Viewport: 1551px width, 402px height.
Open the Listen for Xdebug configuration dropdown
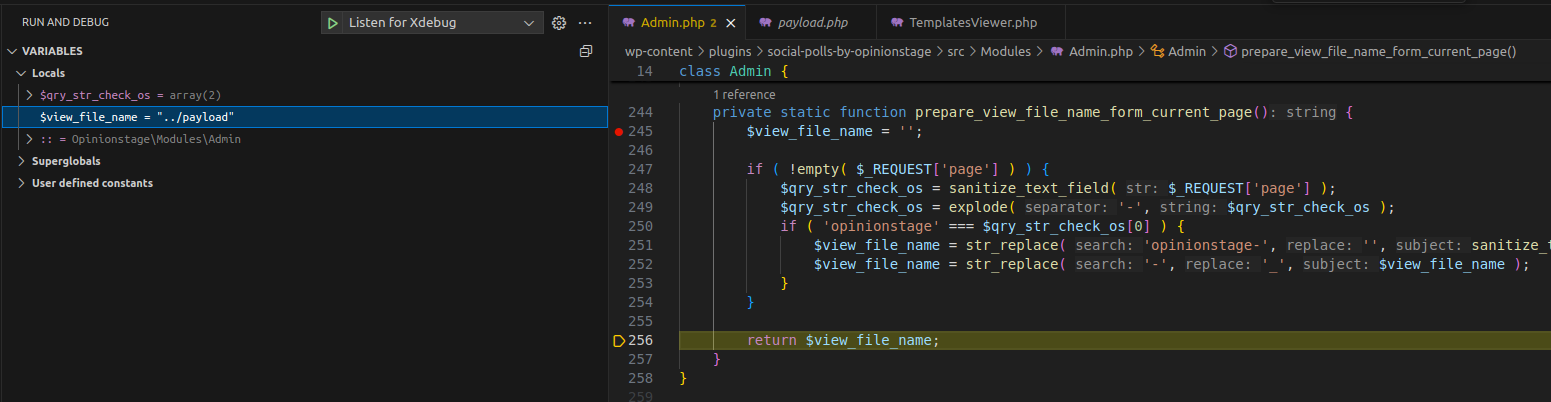click(529, 23)
